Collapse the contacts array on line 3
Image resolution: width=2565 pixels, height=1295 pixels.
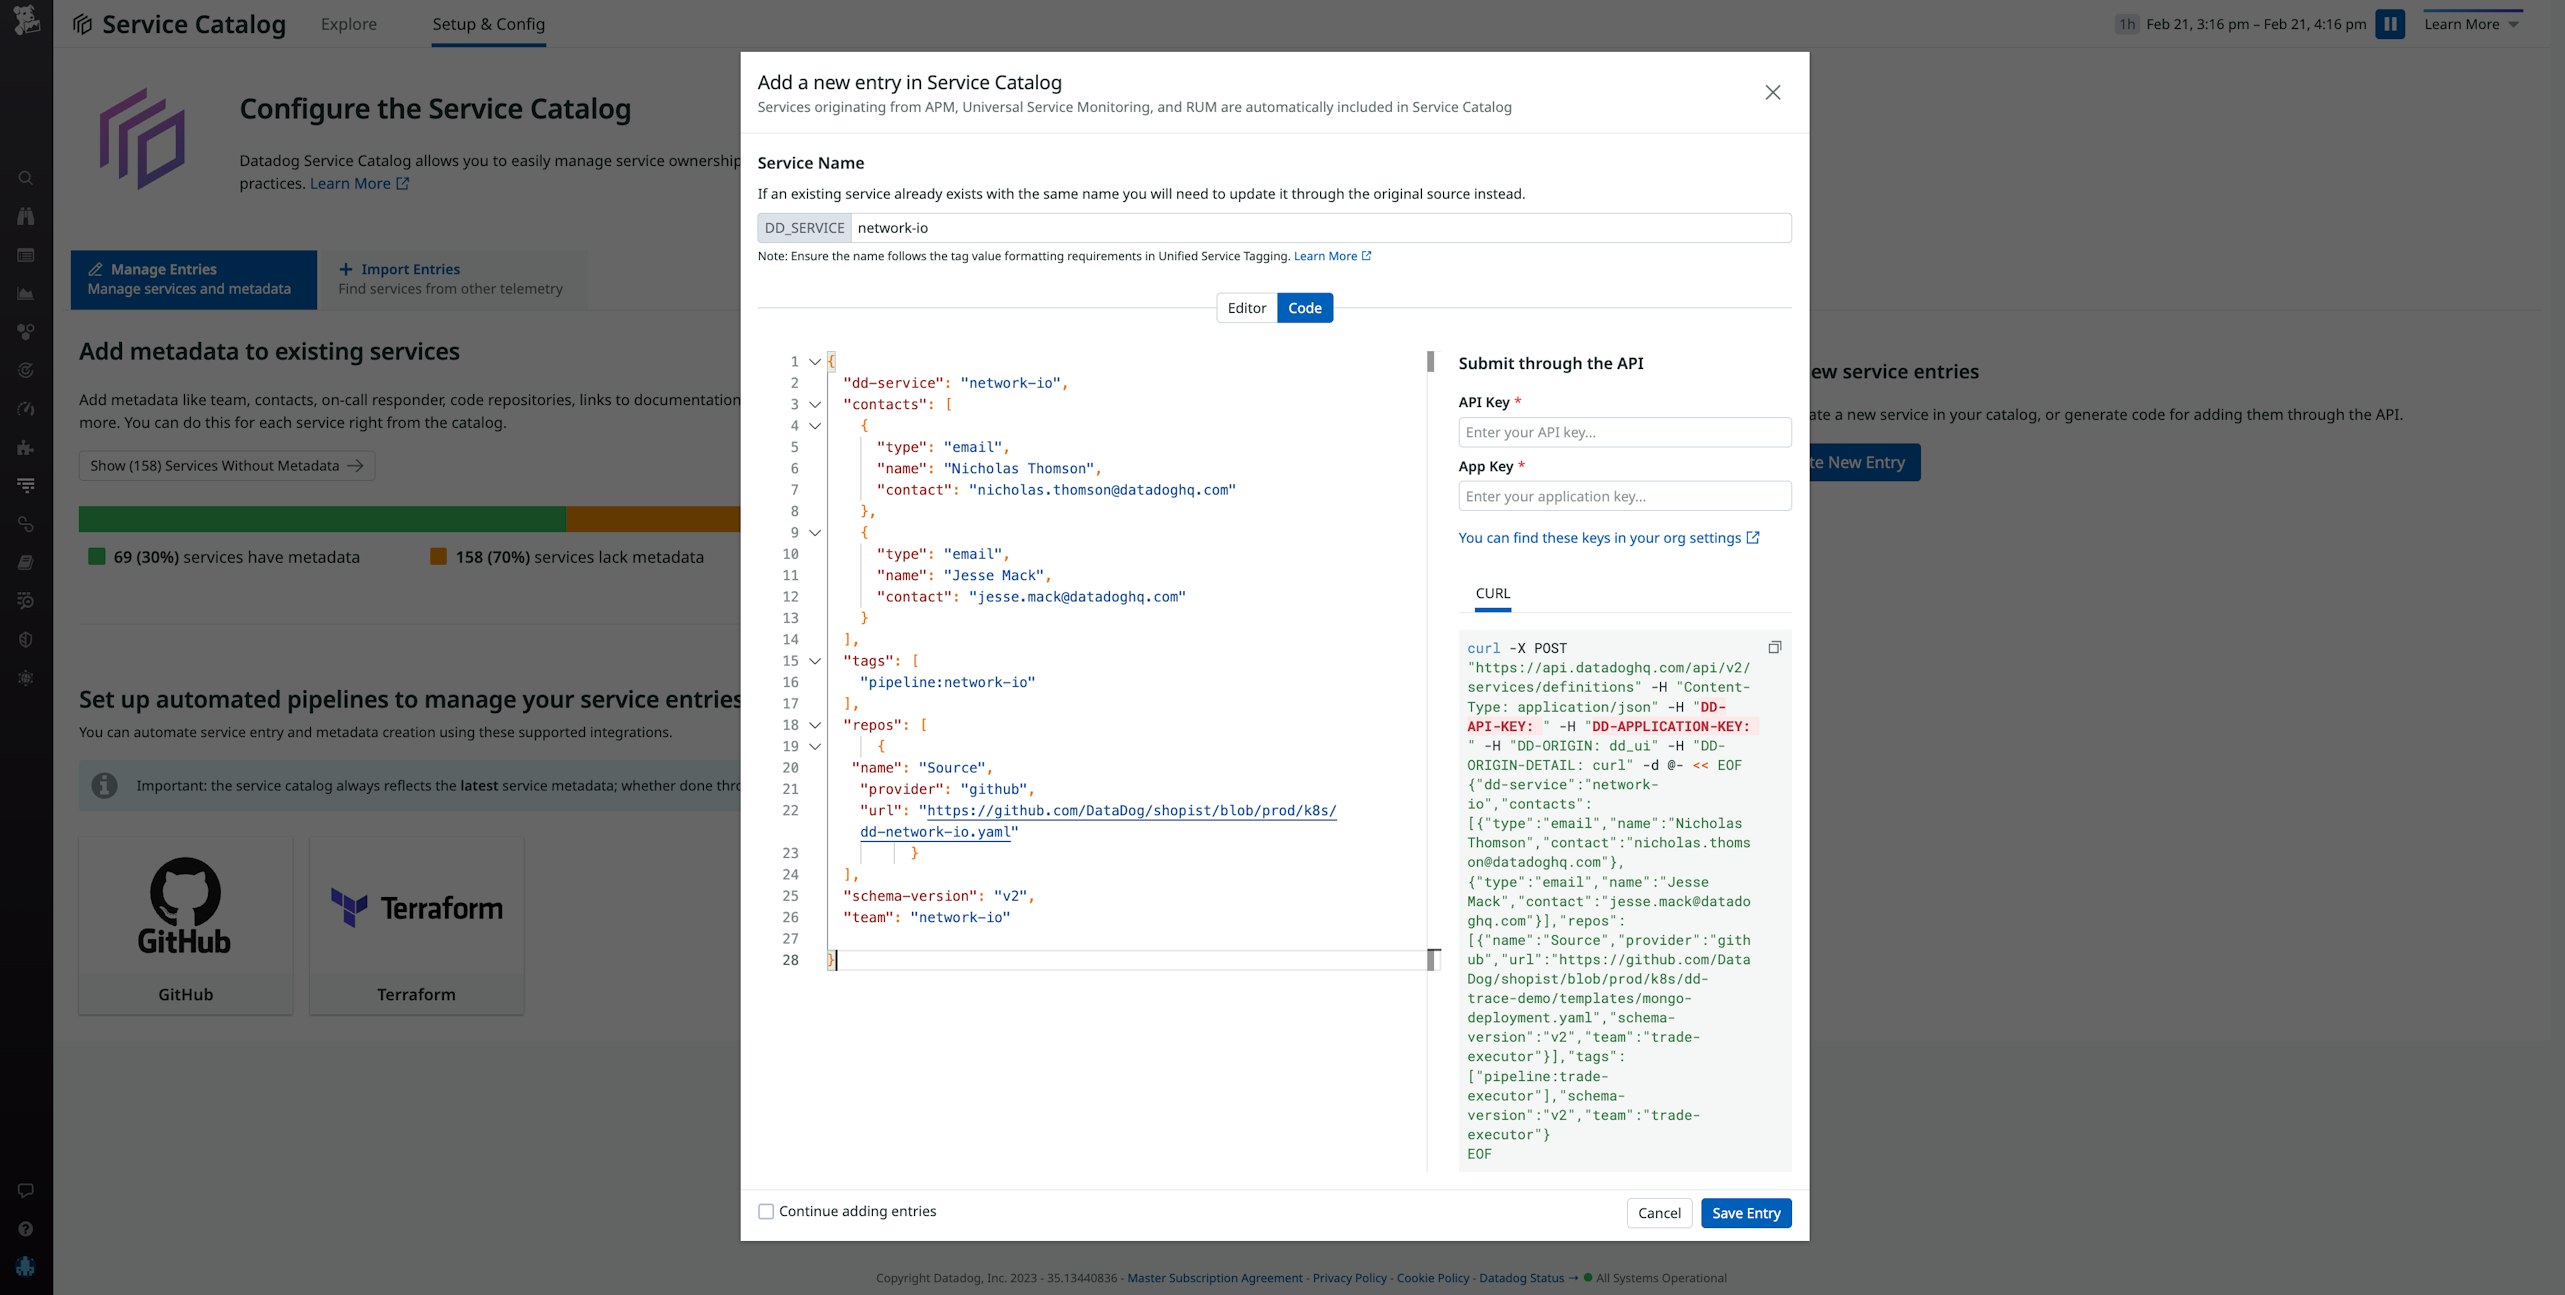[x=815, y=404]
